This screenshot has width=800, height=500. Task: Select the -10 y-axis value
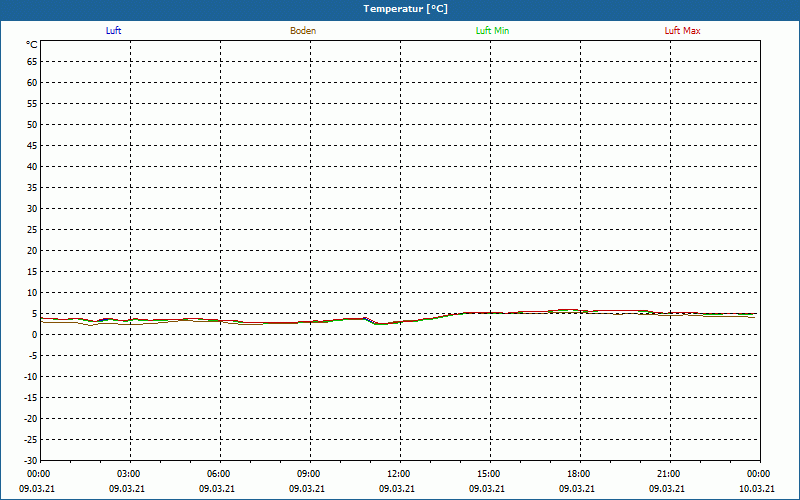pos(31,377)
